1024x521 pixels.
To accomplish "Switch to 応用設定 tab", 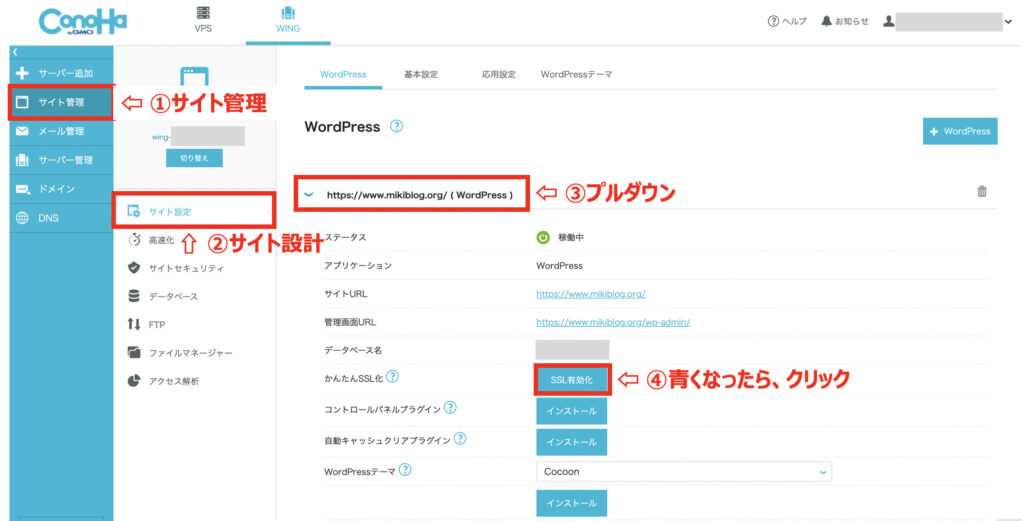I will pos(498,74).
